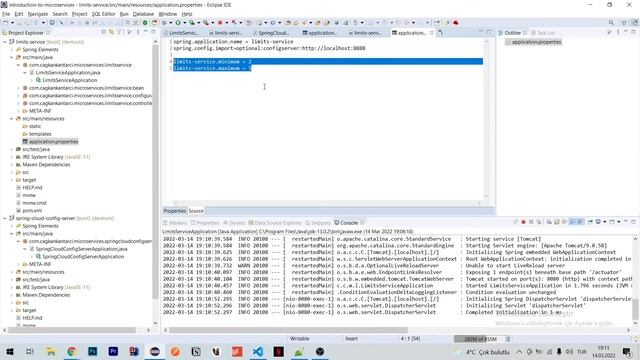Viewport: 640px width, 360px height.
Task: Click Project Explorer vertical scrollbar
Action: pos(156,171)
